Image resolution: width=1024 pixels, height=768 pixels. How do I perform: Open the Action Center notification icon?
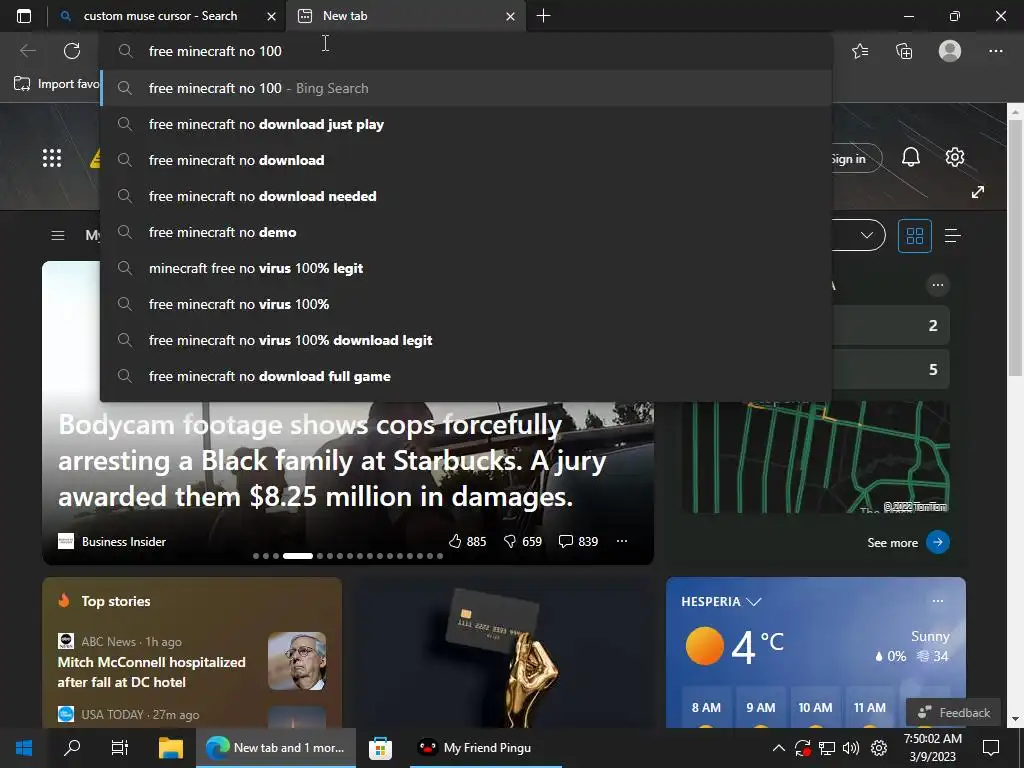[x=991, y=748]
